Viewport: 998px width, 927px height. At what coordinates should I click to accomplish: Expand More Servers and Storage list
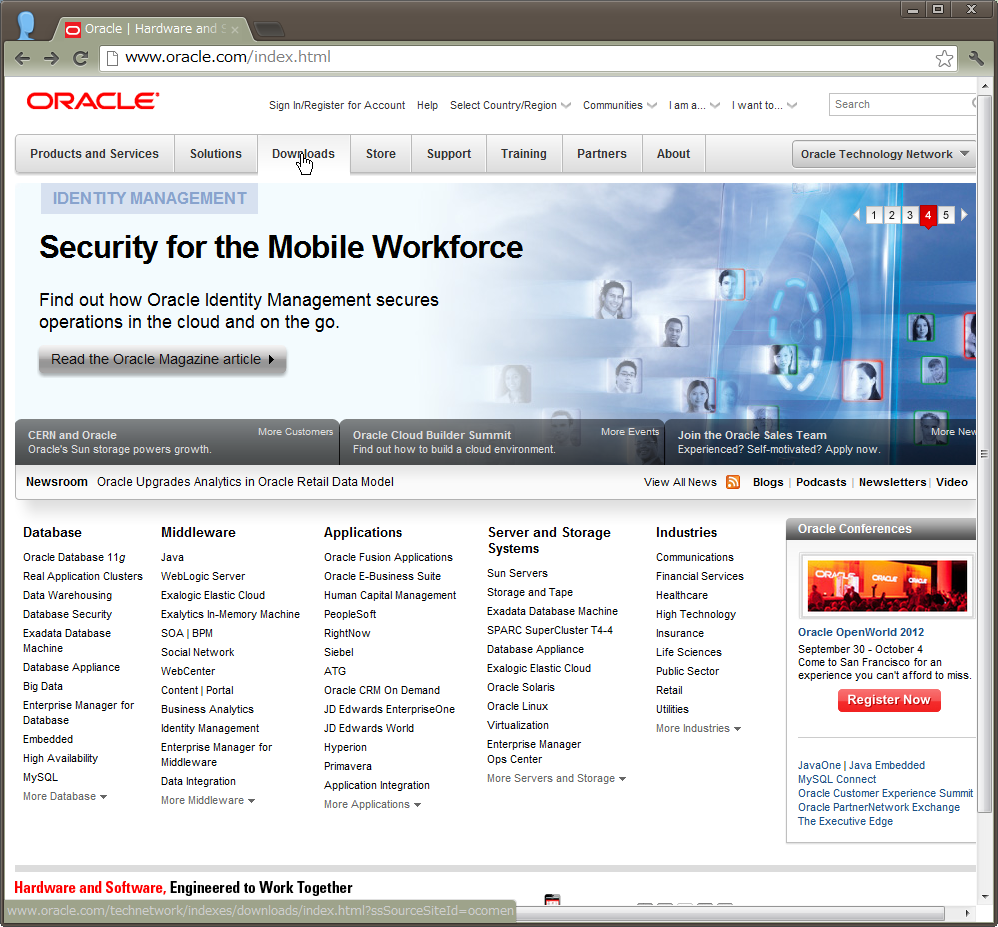556,778
